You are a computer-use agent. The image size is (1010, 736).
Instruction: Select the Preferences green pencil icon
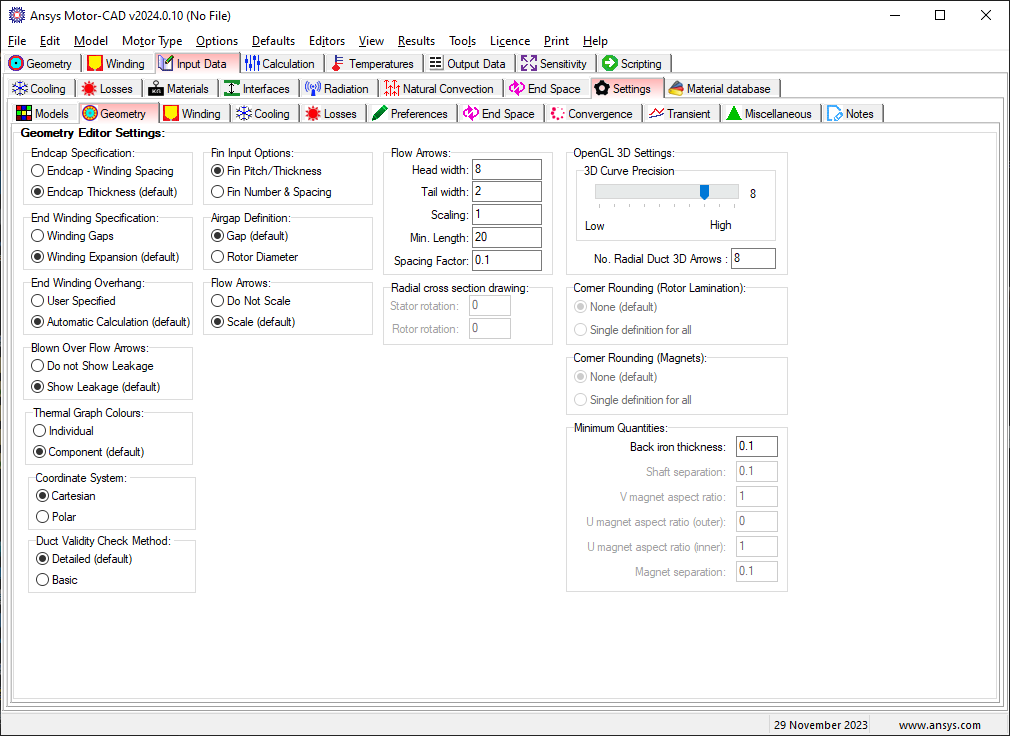click(380, 114)
